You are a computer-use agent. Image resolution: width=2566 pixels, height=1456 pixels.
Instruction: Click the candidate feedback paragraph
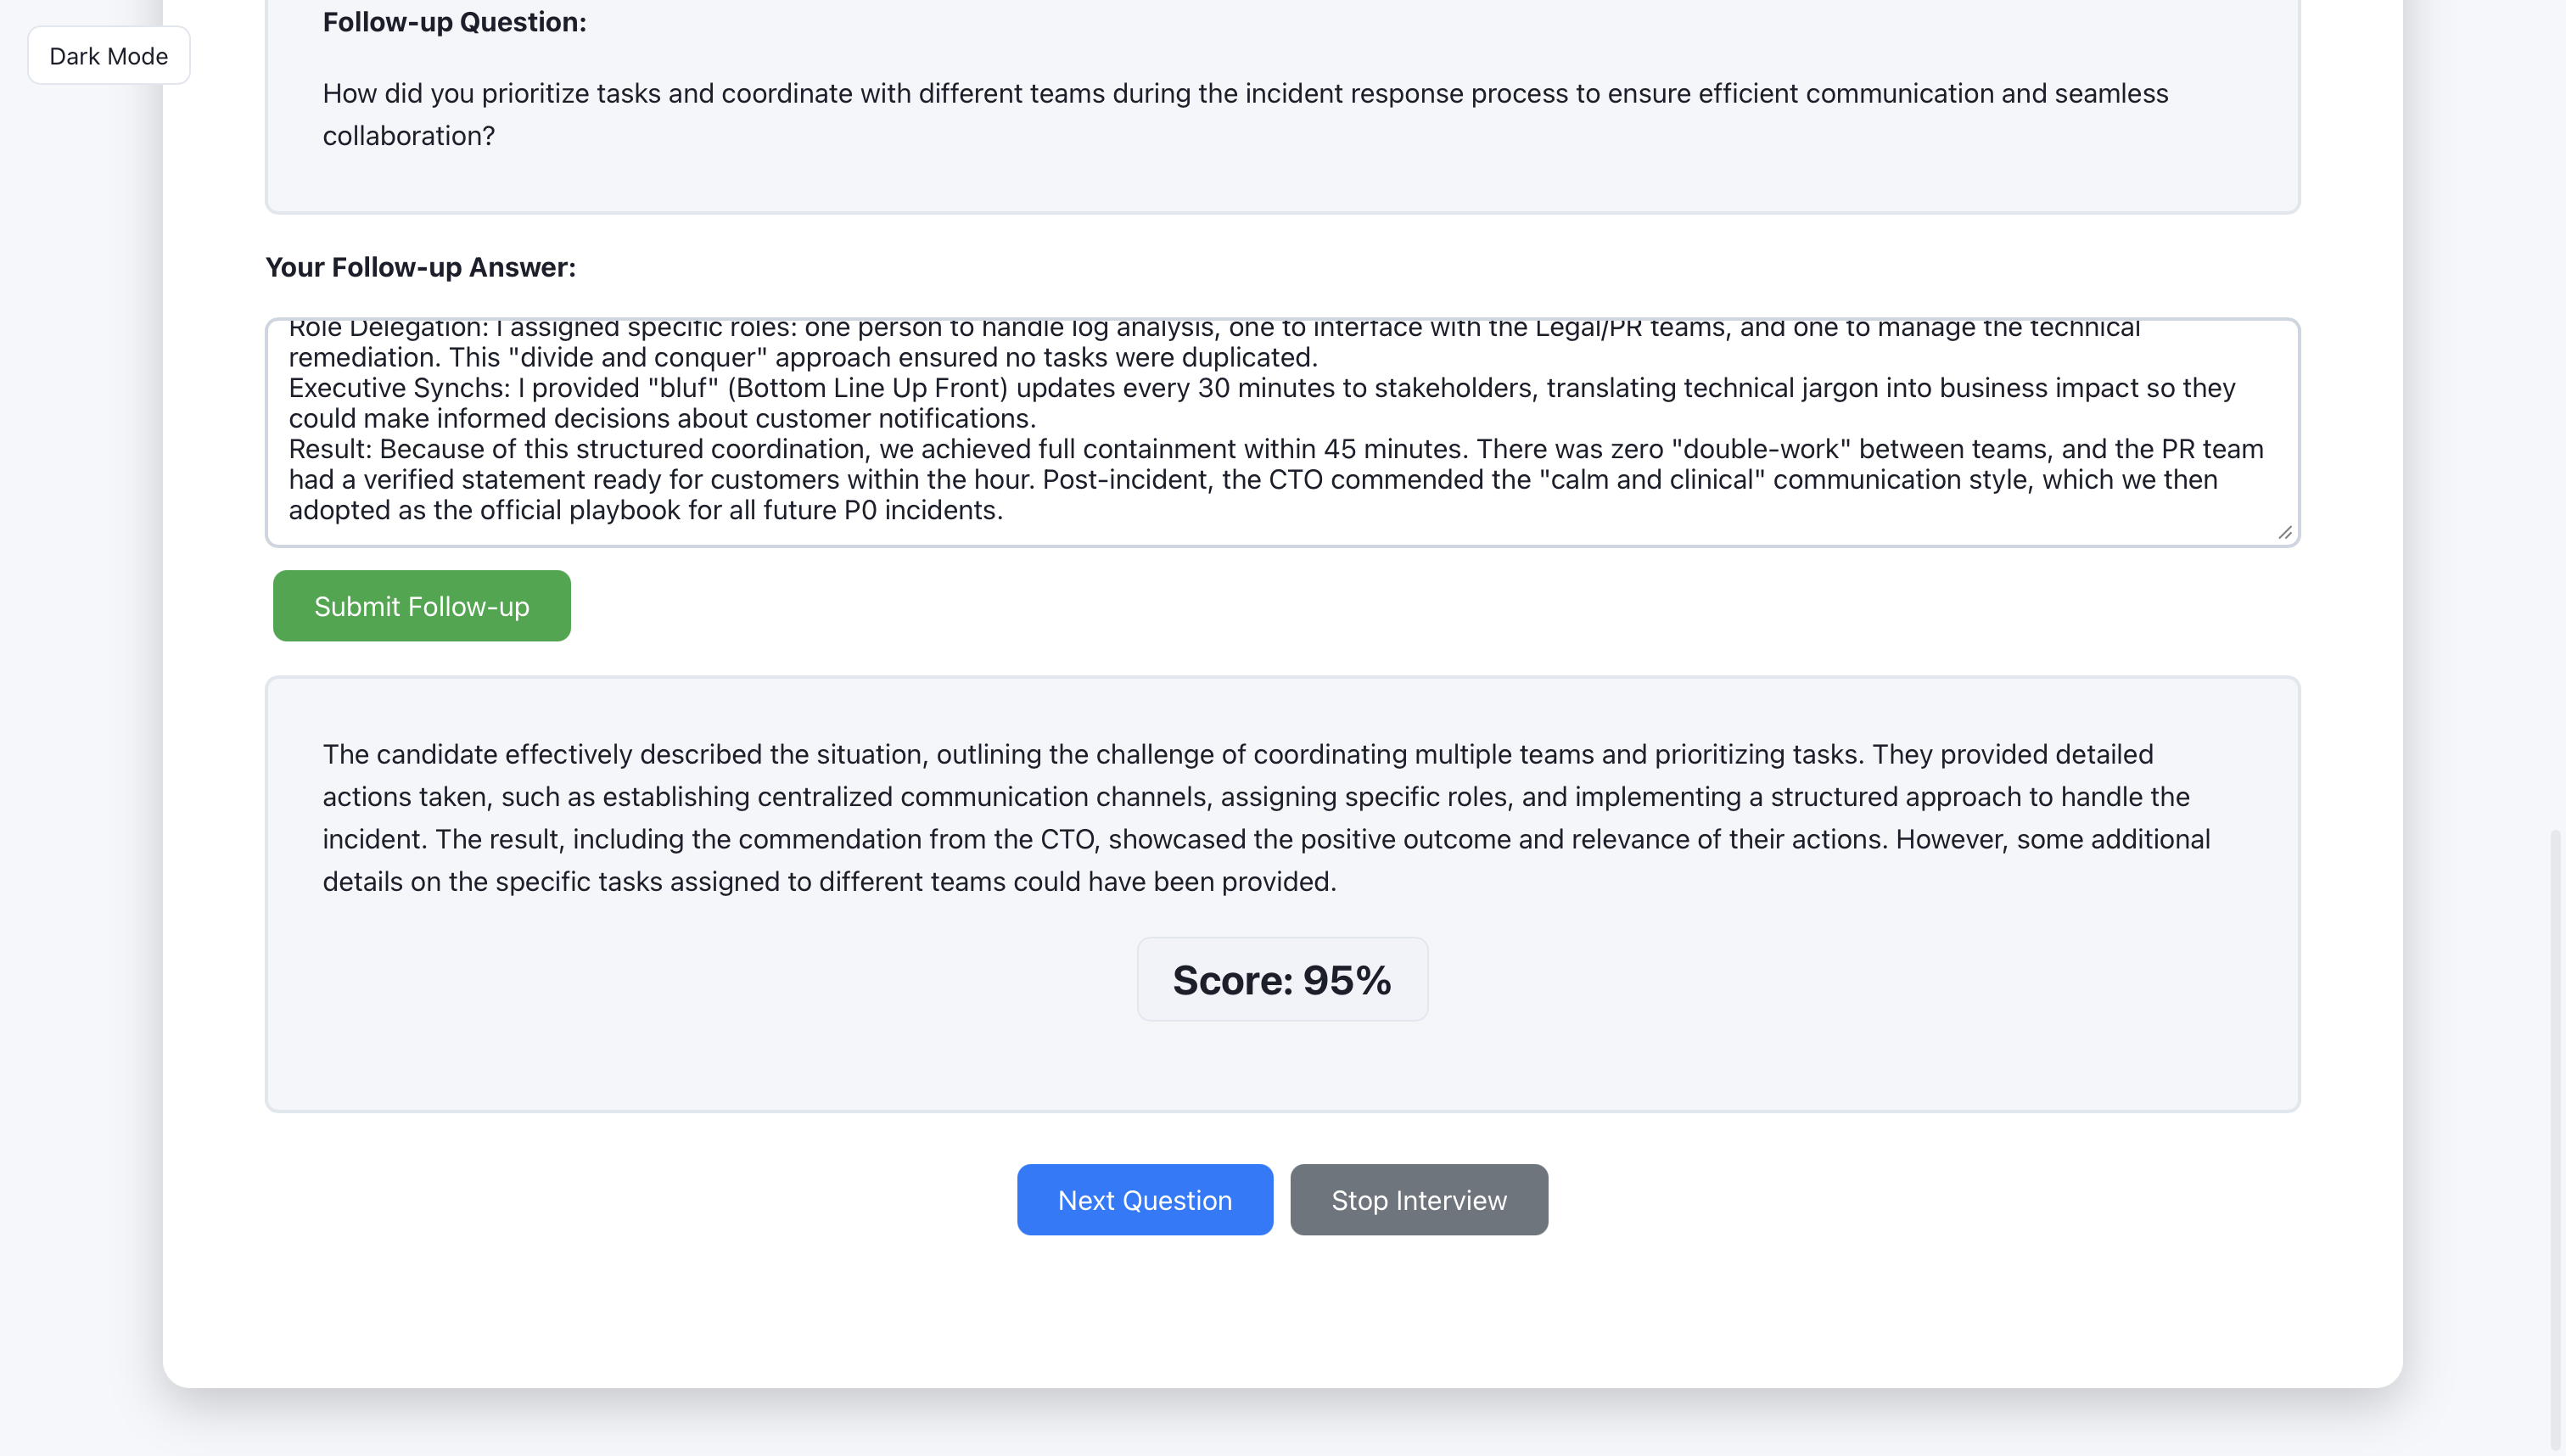1266,817
